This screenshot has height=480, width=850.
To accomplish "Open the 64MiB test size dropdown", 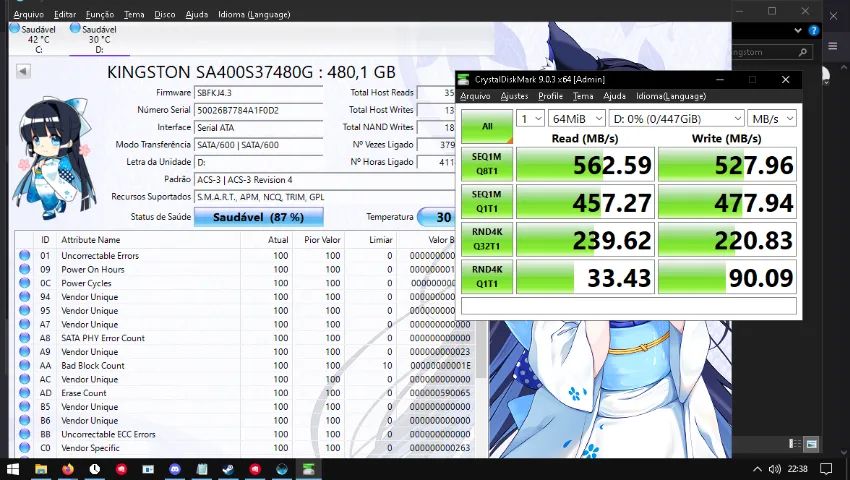I will (x=577, y=118).
